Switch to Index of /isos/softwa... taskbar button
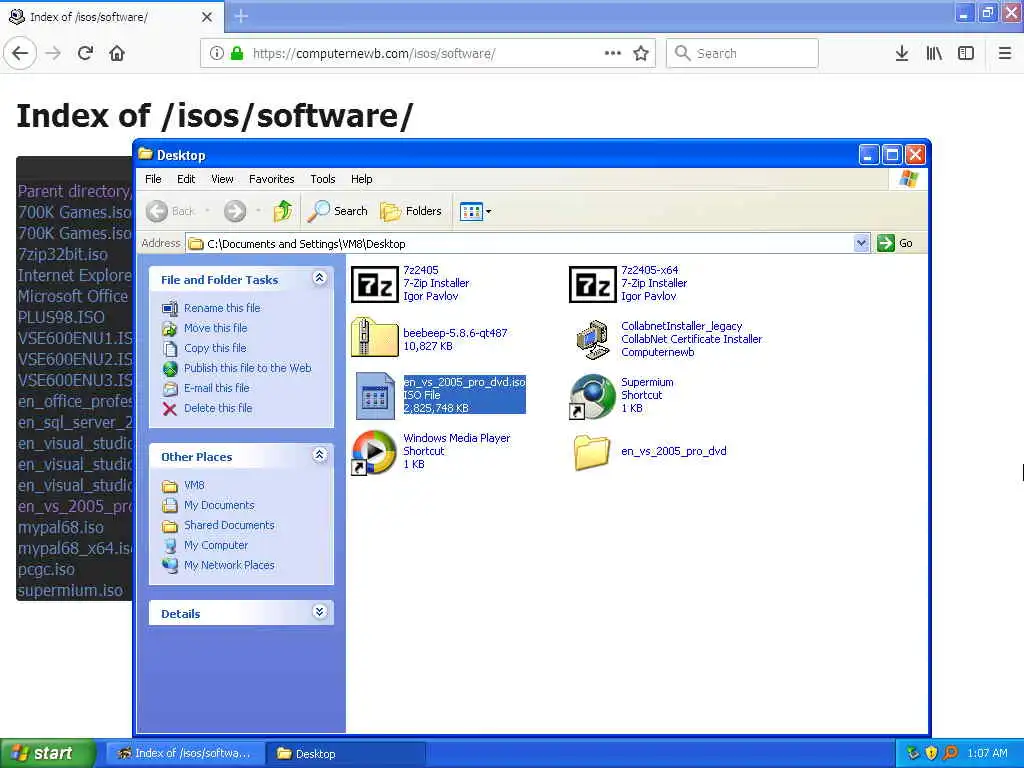The image size is (1024, 768). click(x=186, y=754)
